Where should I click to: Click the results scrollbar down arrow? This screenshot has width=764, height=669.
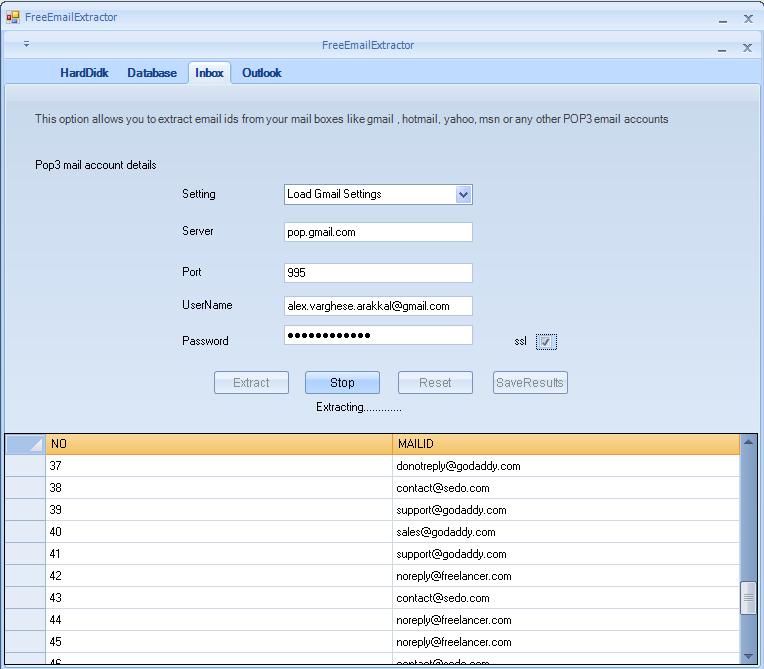point(748,656)
